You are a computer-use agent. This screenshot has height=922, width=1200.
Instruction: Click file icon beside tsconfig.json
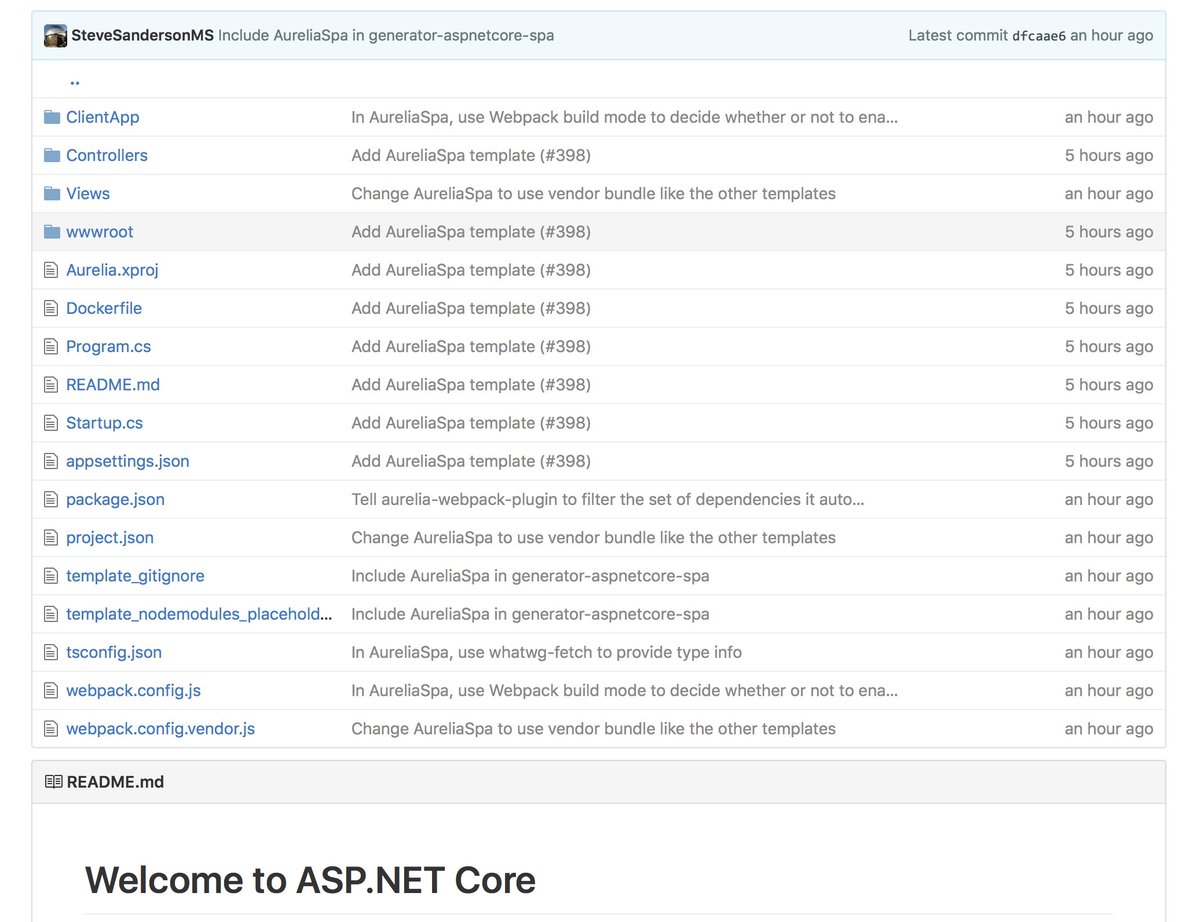(52, 652)
